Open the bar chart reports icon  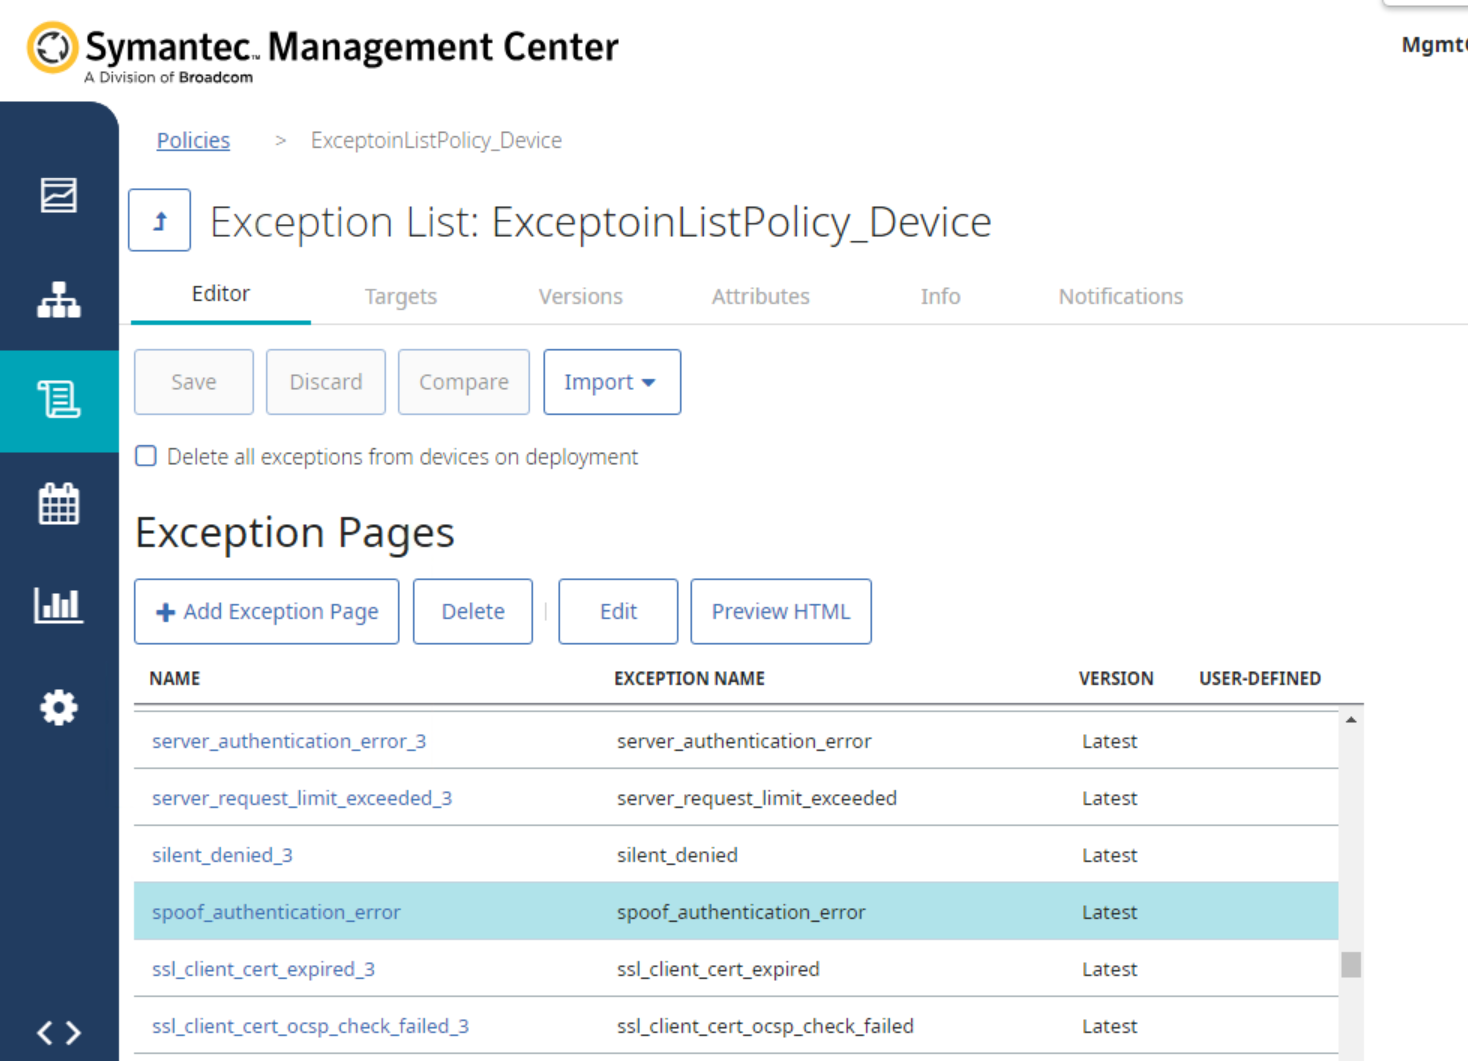pos(58,605)
